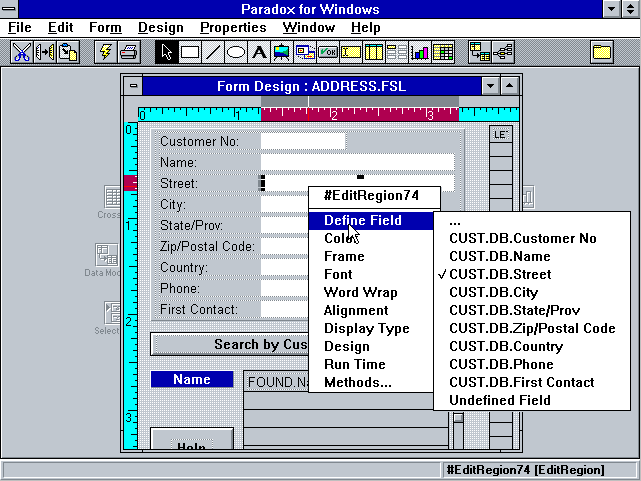Open Form Design window control menu box

click(133, 86)
